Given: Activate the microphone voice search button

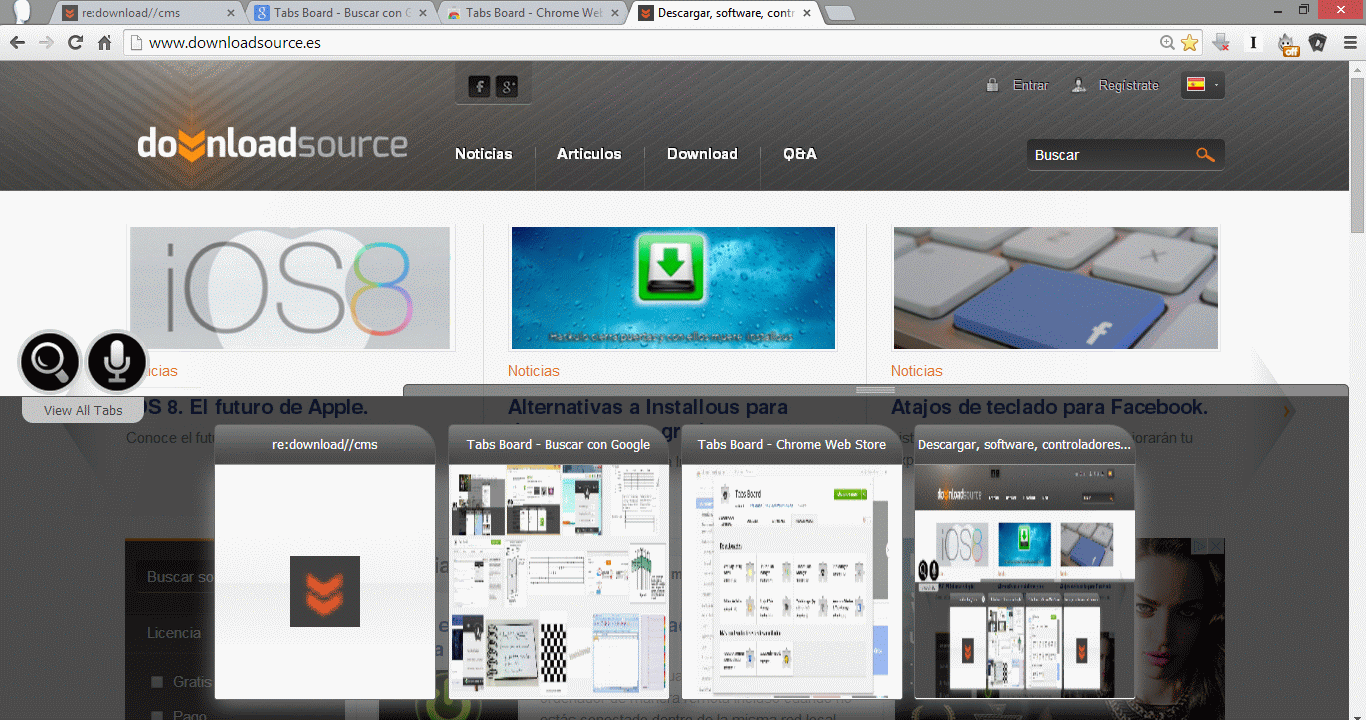Looking at the screenshot, I should (x=117, y=362).
